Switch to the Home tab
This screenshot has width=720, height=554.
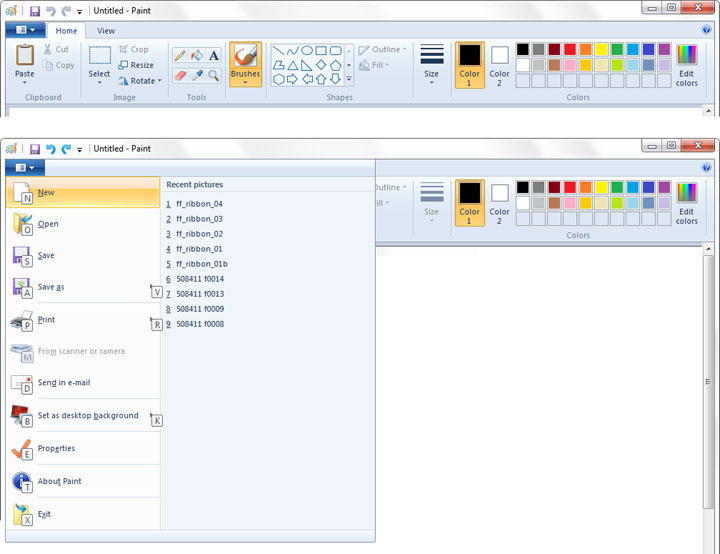click(x=66, y=31)
